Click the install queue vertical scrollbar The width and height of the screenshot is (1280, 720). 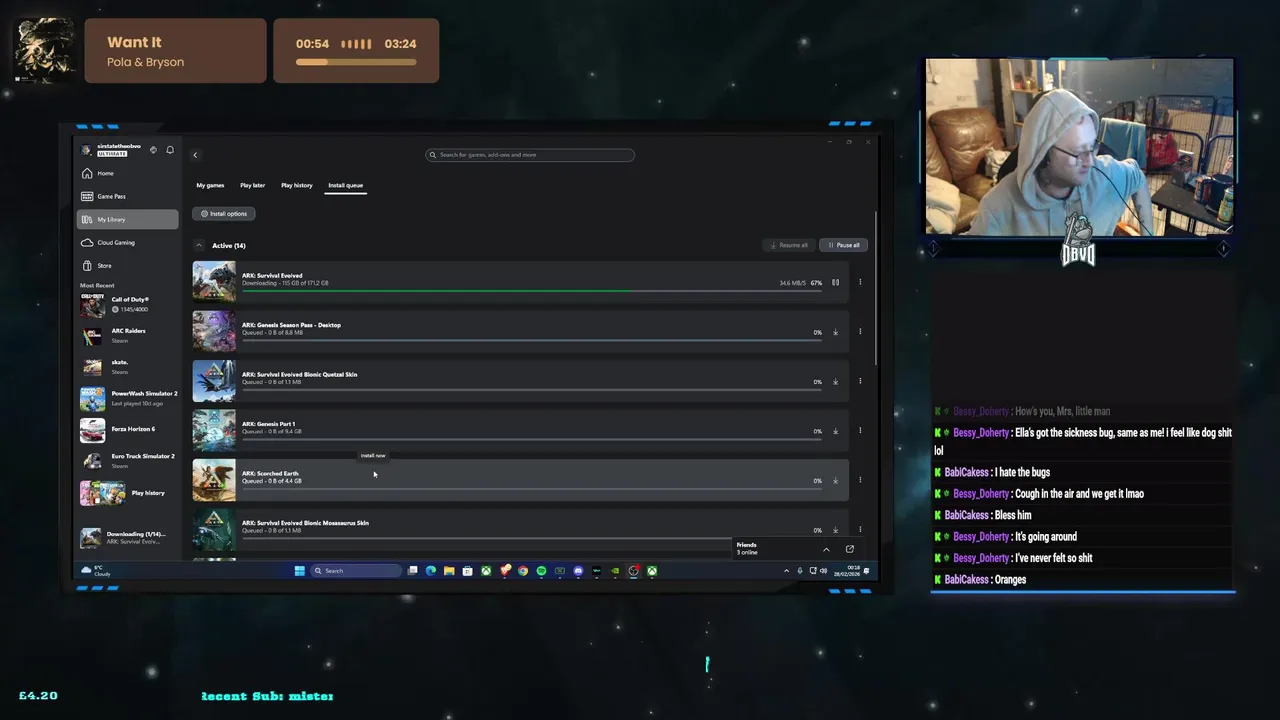click(876, 290)
